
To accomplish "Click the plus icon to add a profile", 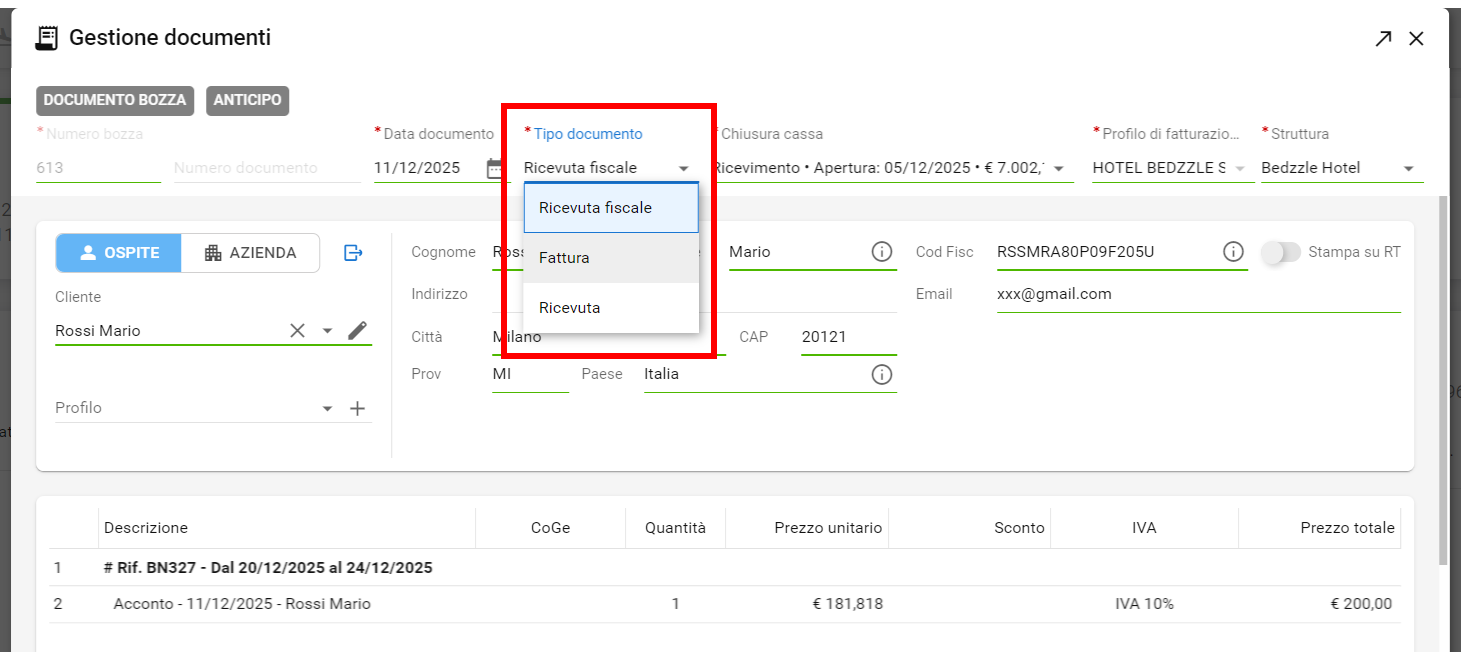I will click(357, 408).
